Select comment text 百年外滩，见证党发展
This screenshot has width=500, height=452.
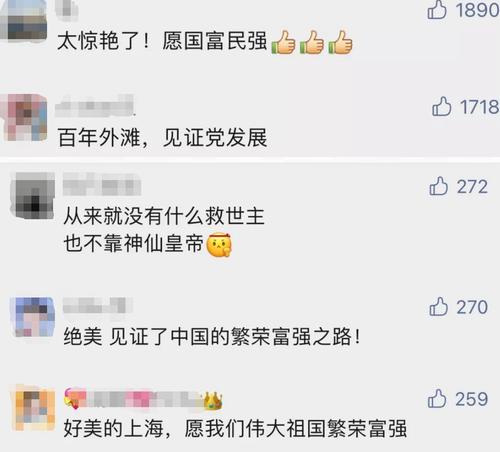[163, 138]
